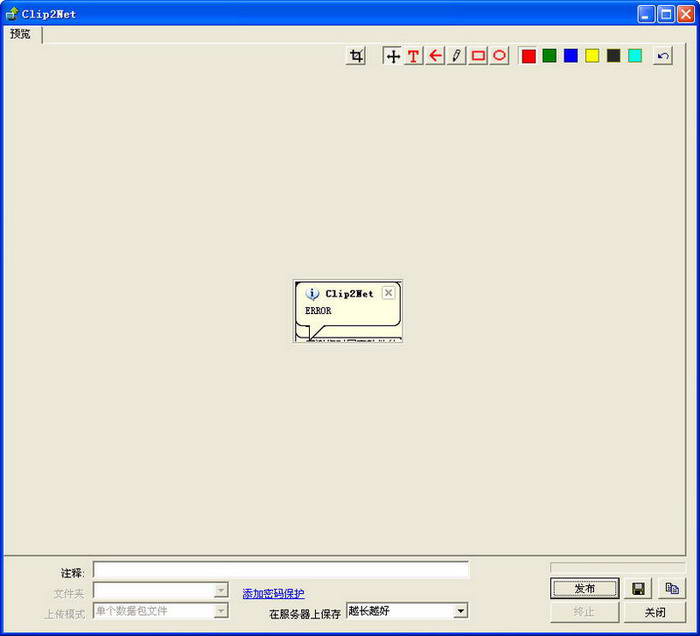Pick the red color swatch
The height and width of the screenshot is (636, 700).
coord(529,56)
